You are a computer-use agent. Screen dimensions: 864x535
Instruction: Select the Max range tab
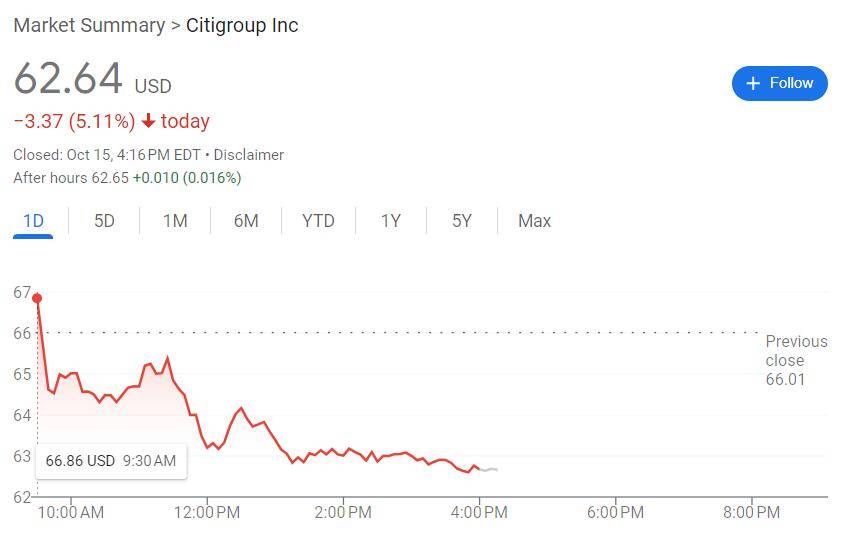[x=534, y=221]
